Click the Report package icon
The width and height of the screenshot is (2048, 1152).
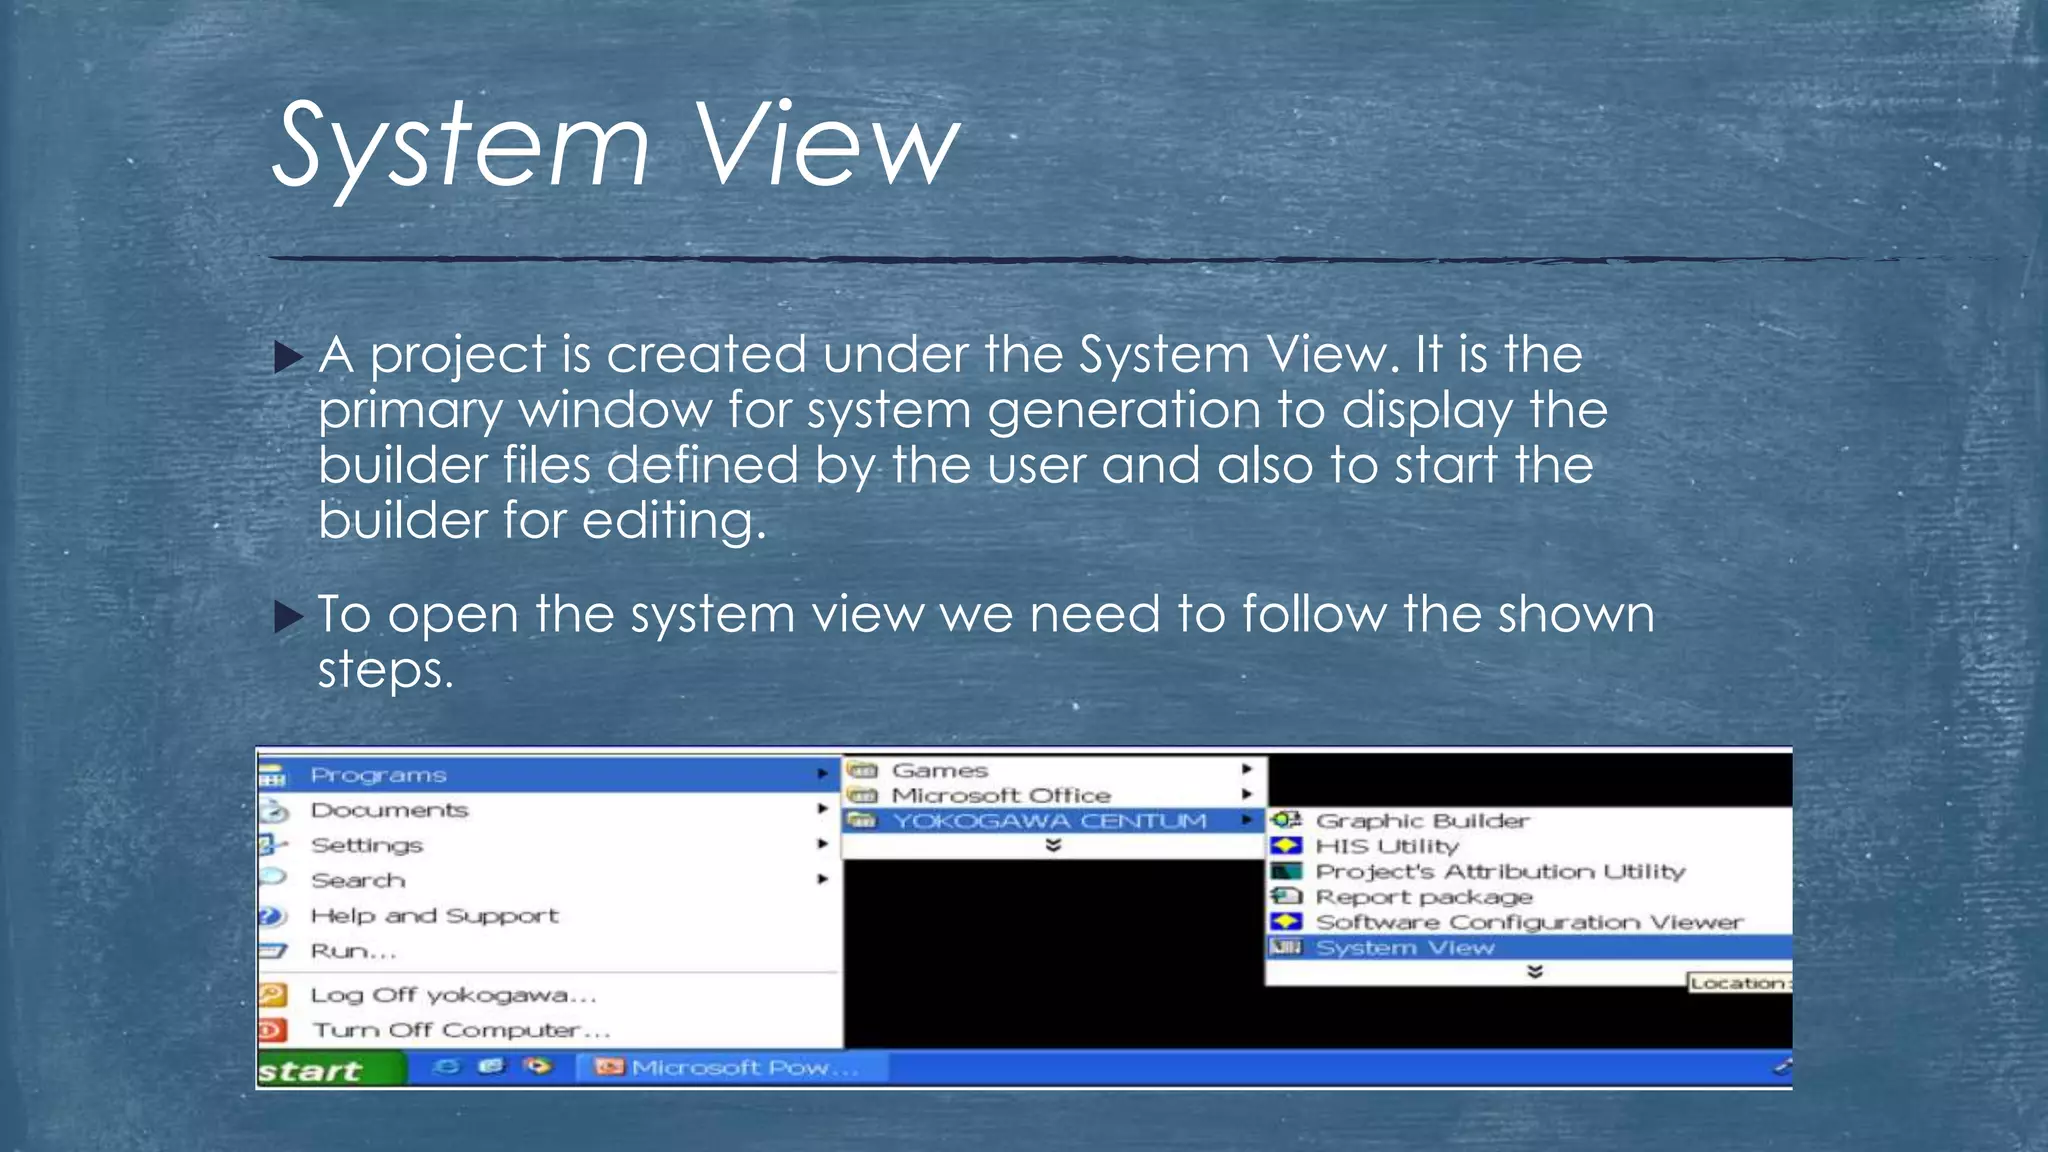pyautogui.click(x=1286, y=896)
